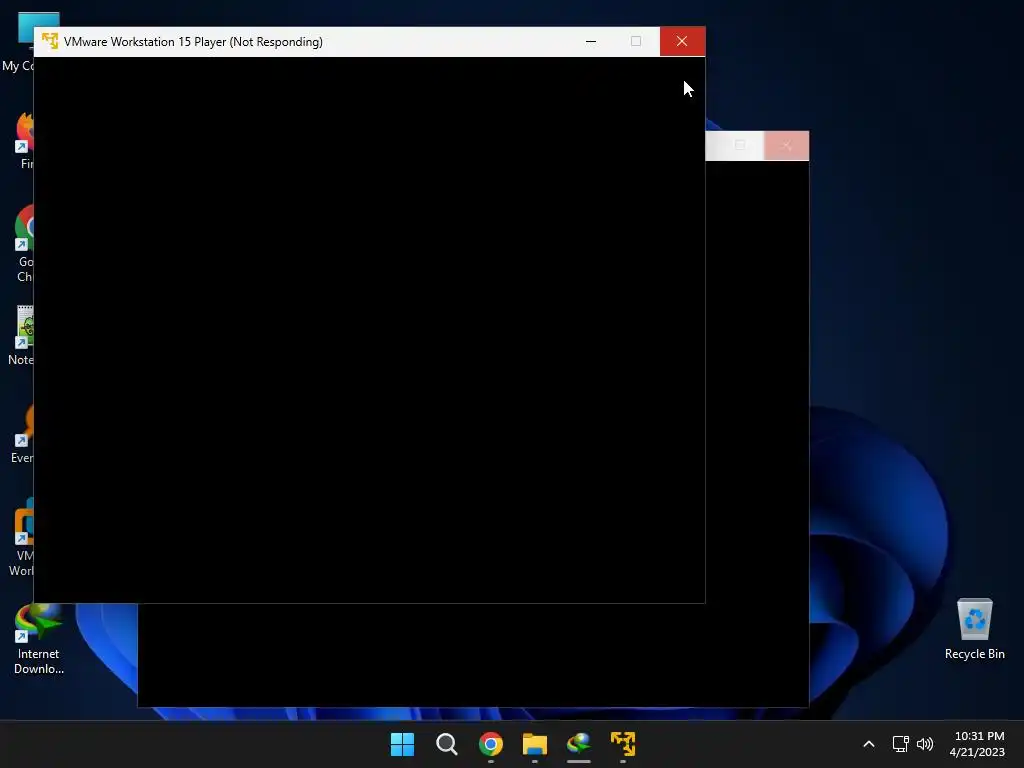1024x768 pixels.
Task: Maximize the VMware Workstation 15 Player window
Action: [636, 41]
